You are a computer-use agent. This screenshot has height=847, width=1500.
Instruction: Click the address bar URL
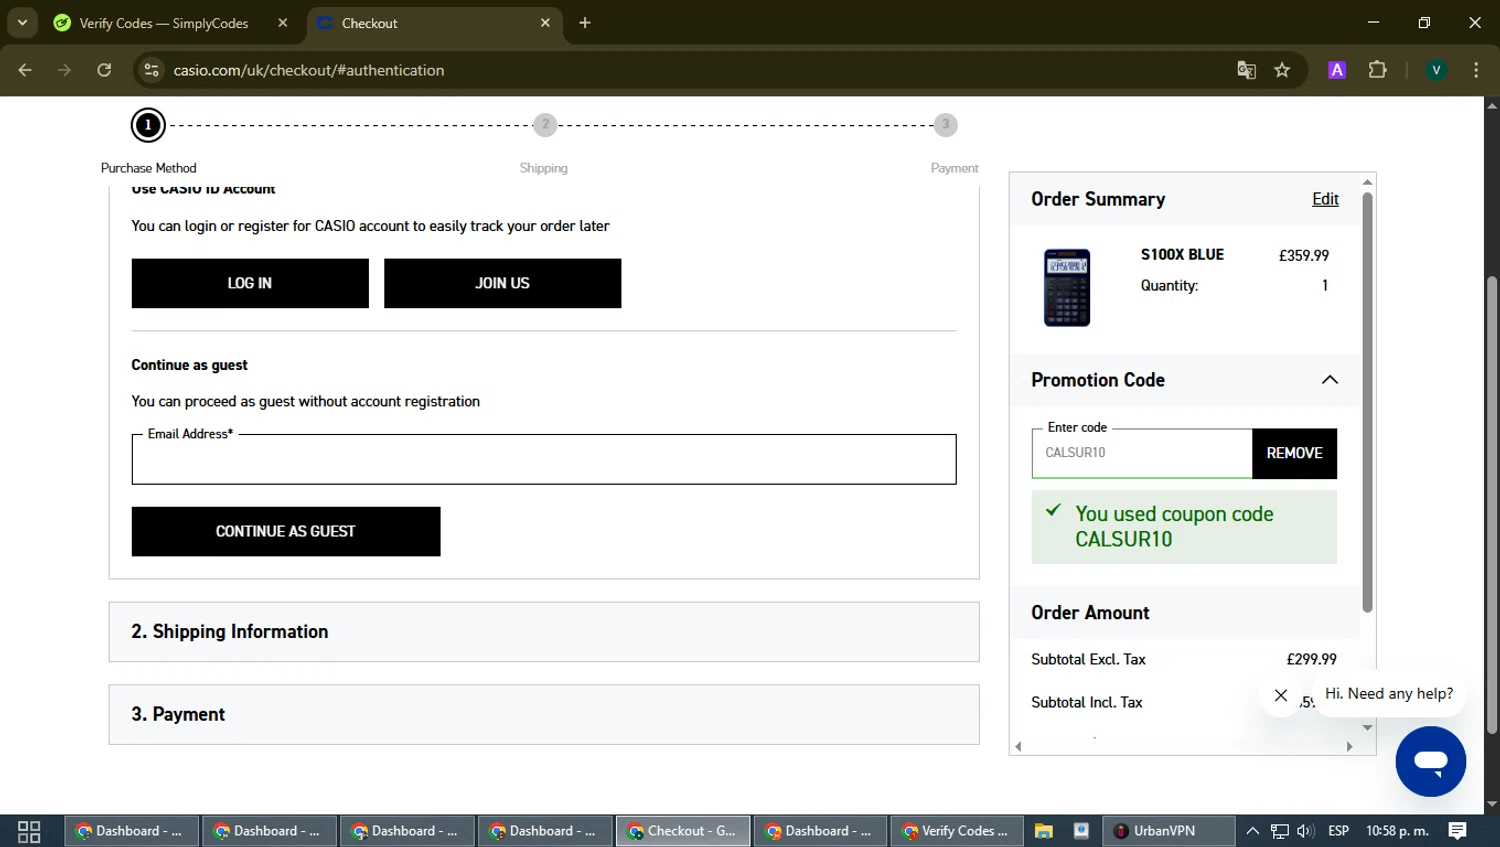[309, 70]
